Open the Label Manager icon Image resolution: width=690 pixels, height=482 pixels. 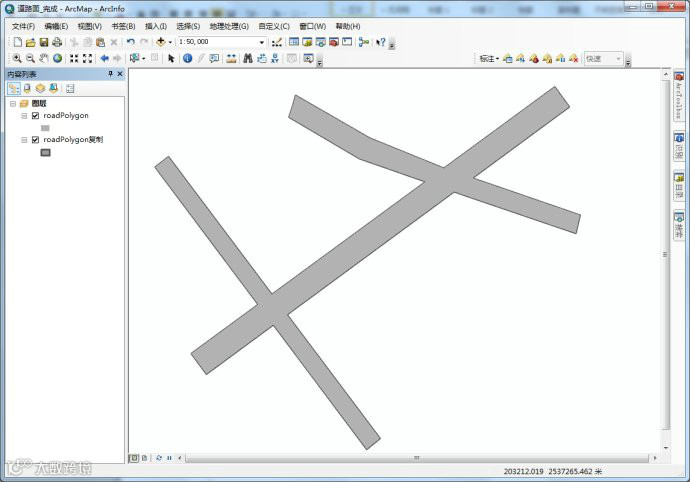point(507,58)
